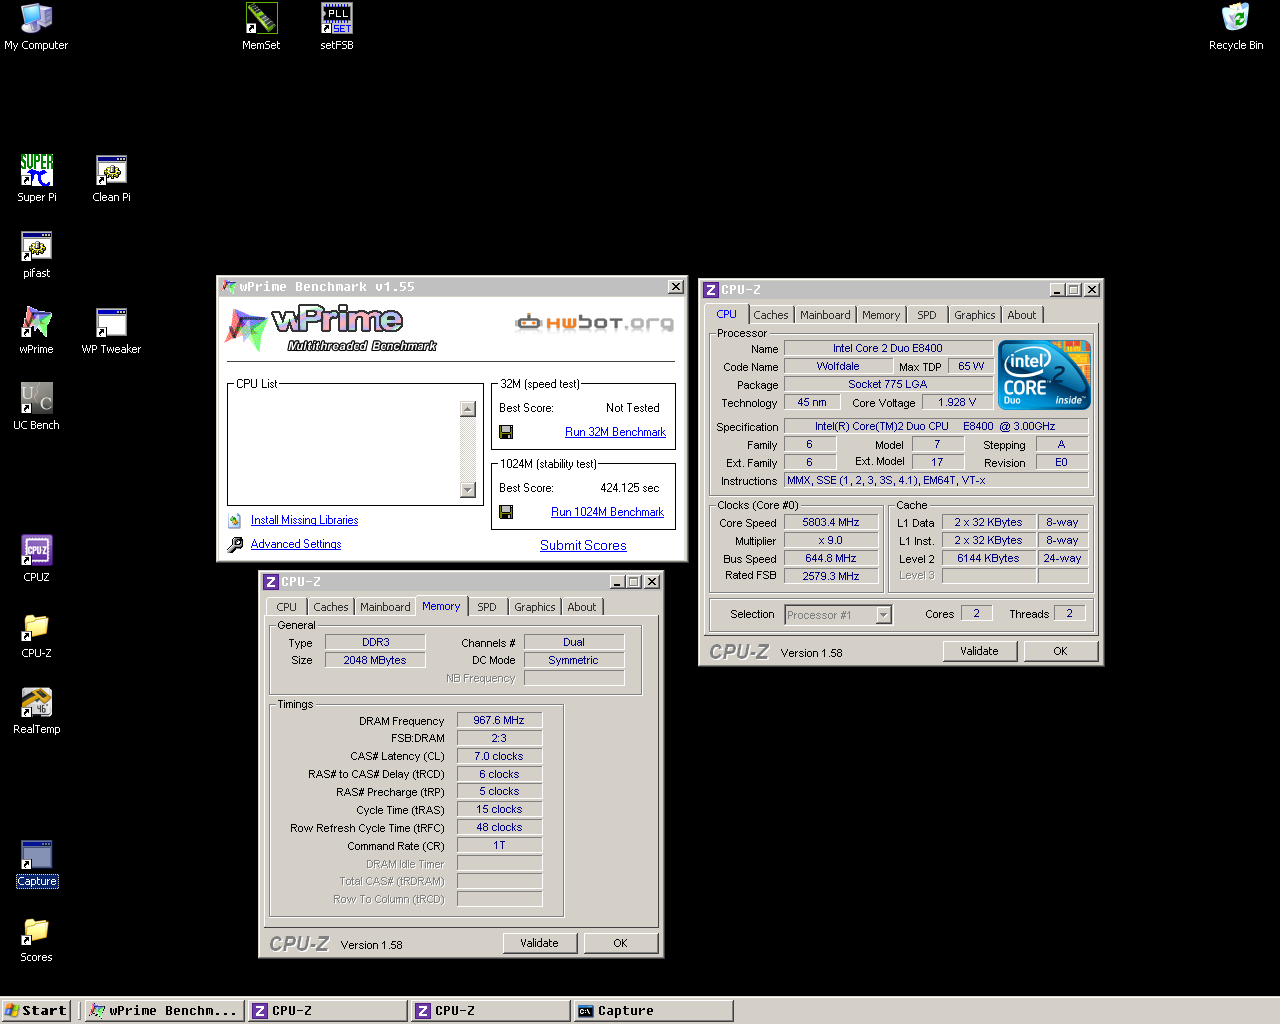
Task: Click the 1024M best score 424.125 sec
Action: tap(629, 488)
